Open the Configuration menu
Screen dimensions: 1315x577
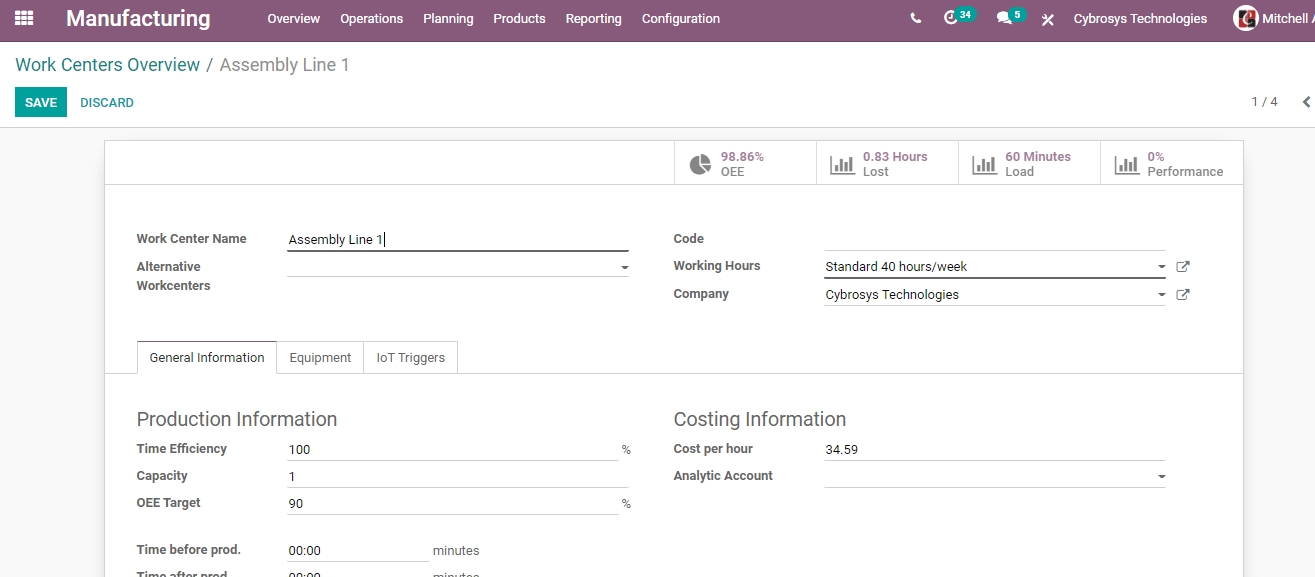pyautogui.click(x=681, y=19)
